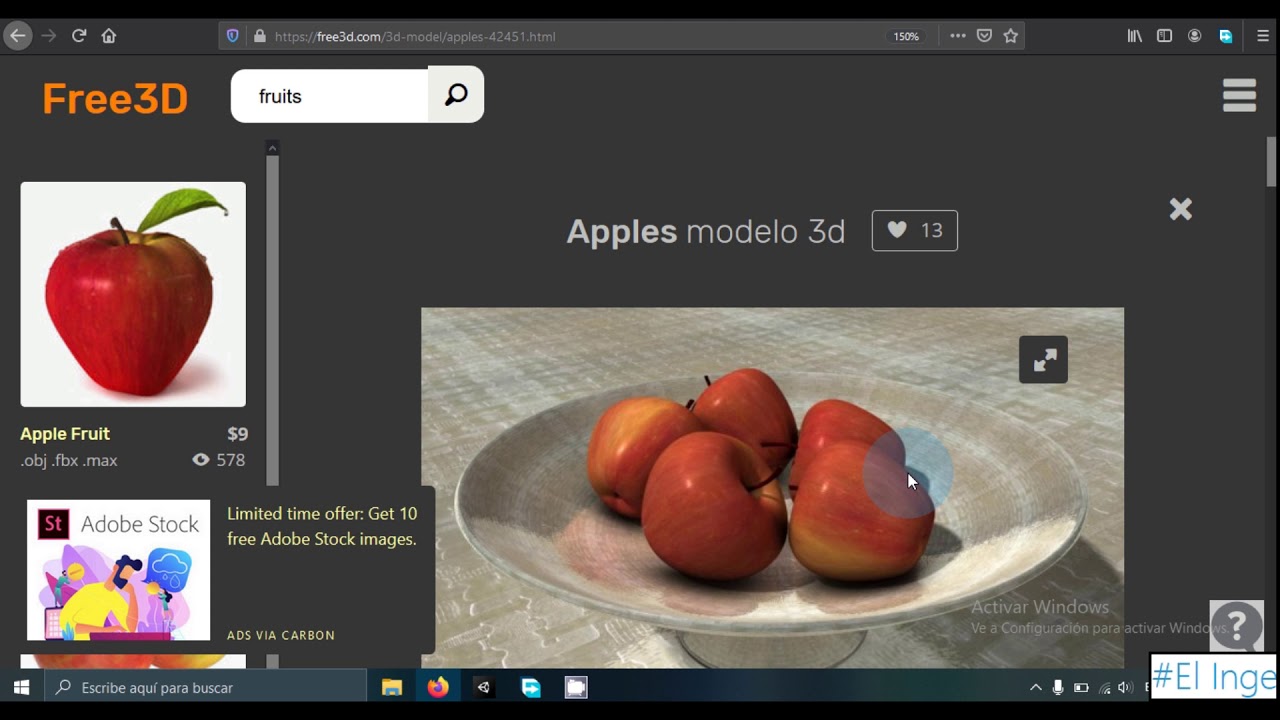Viewport: 1280px width, 720px height.
Task: Open the Firefox application menu
Action: point(1263,36)
